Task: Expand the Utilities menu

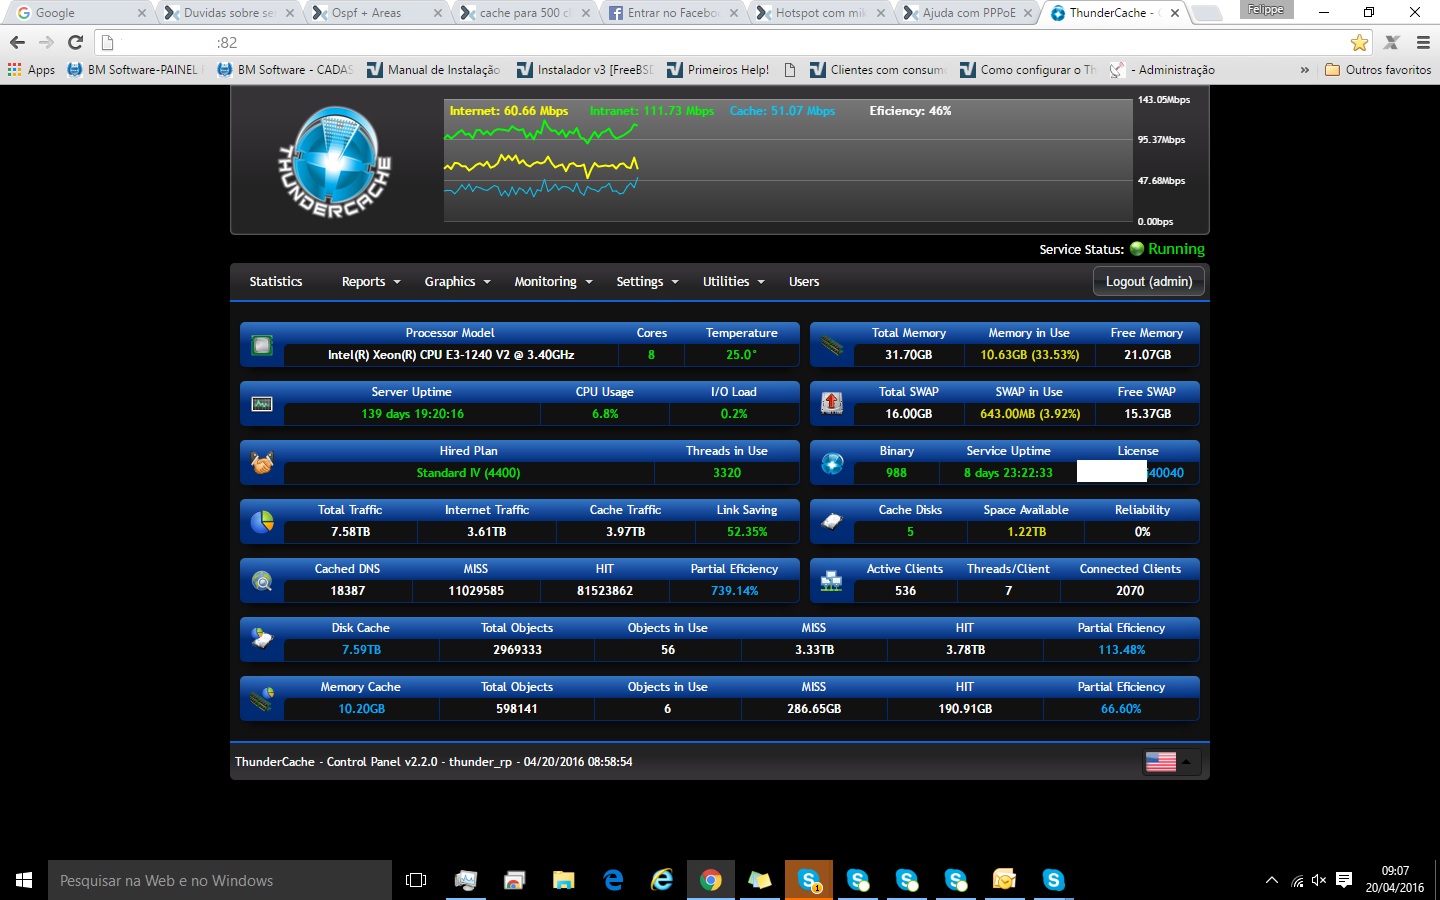Action: click(x=733, y=282)
